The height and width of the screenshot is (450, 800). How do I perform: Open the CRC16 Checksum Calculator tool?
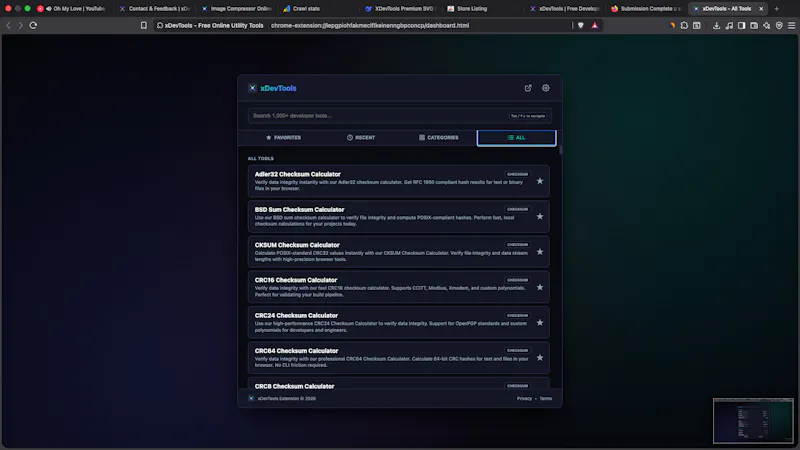pyautogui.click(x=398, y=287)
